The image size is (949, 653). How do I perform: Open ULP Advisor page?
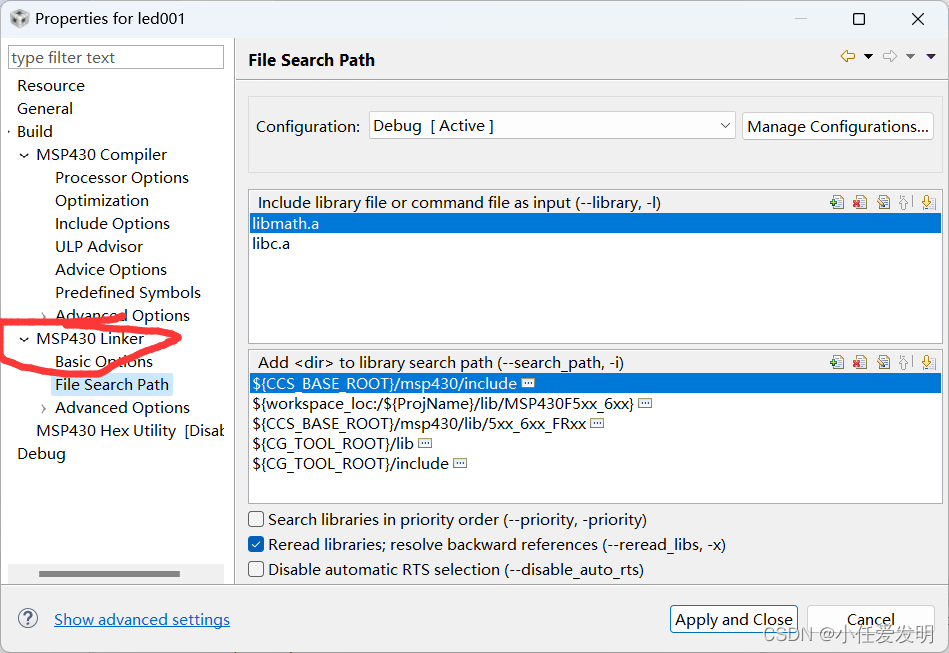[x=99, y=247]
